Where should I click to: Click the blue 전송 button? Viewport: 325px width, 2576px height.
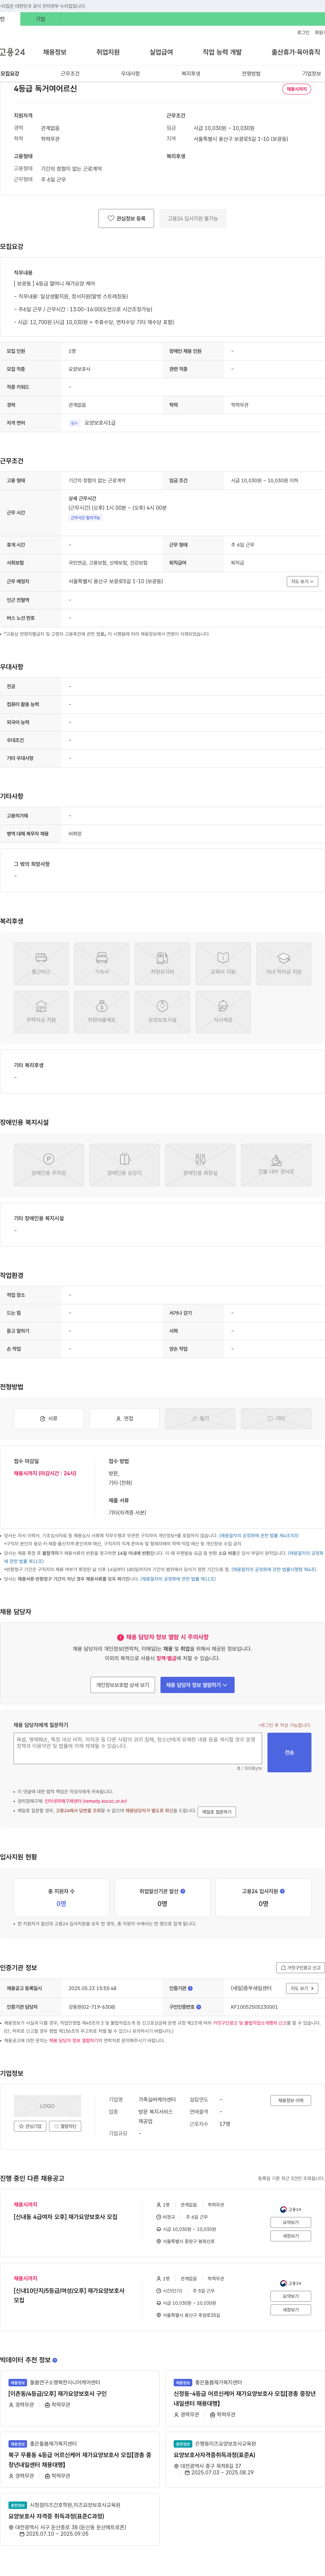[289, 1752]
